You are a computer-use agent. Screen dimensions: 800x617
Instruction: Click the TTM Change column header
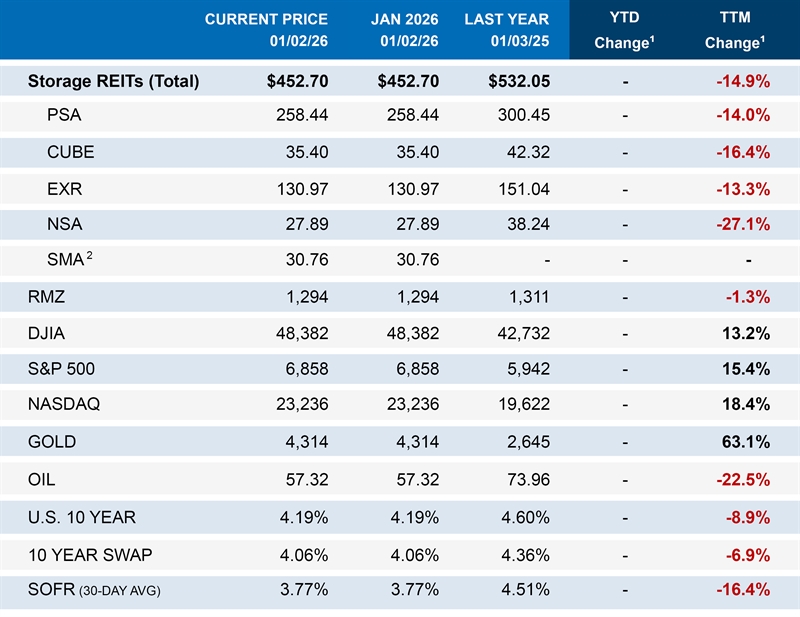[x=737, y=30]
